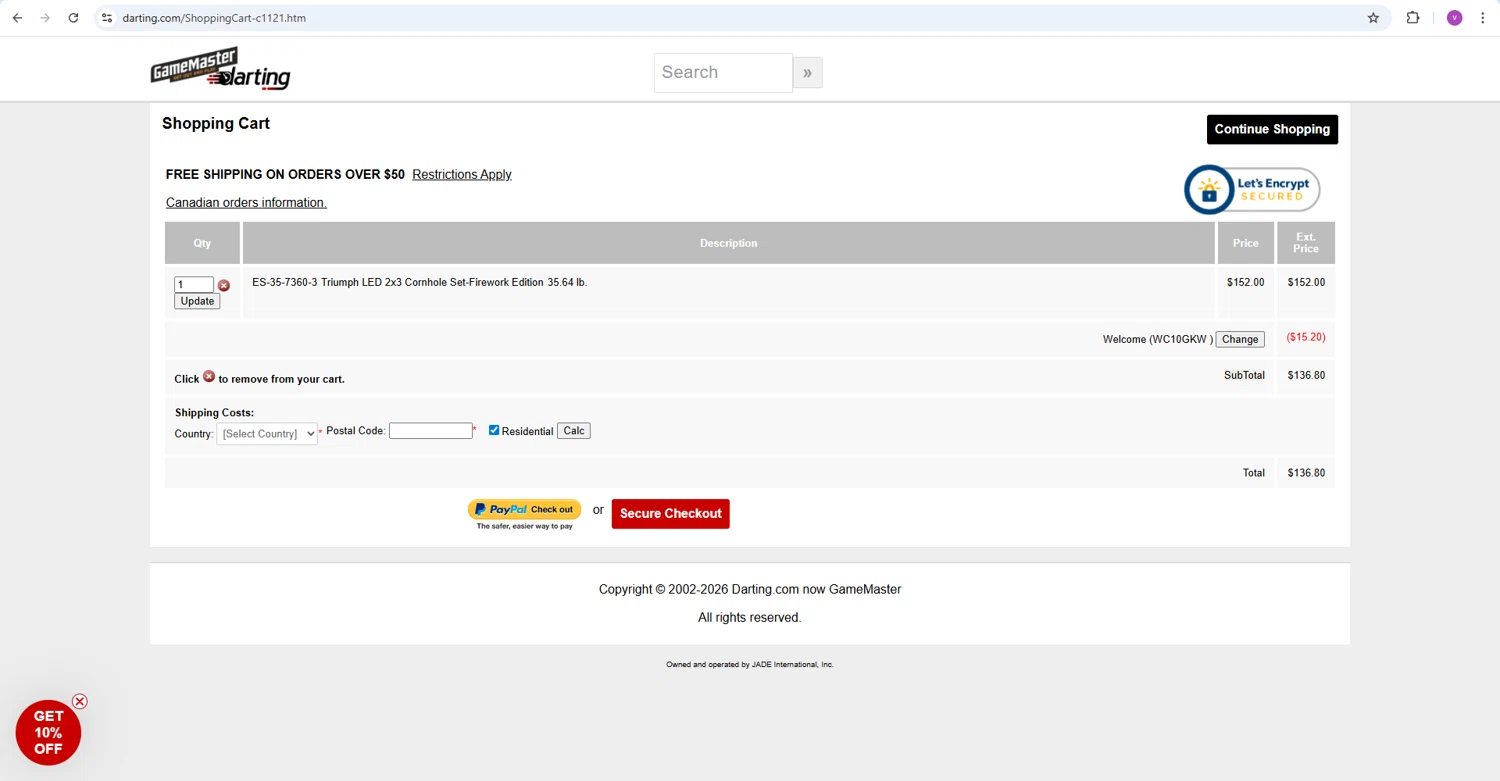Change the Welcome coupon code

coord(1240,339)
